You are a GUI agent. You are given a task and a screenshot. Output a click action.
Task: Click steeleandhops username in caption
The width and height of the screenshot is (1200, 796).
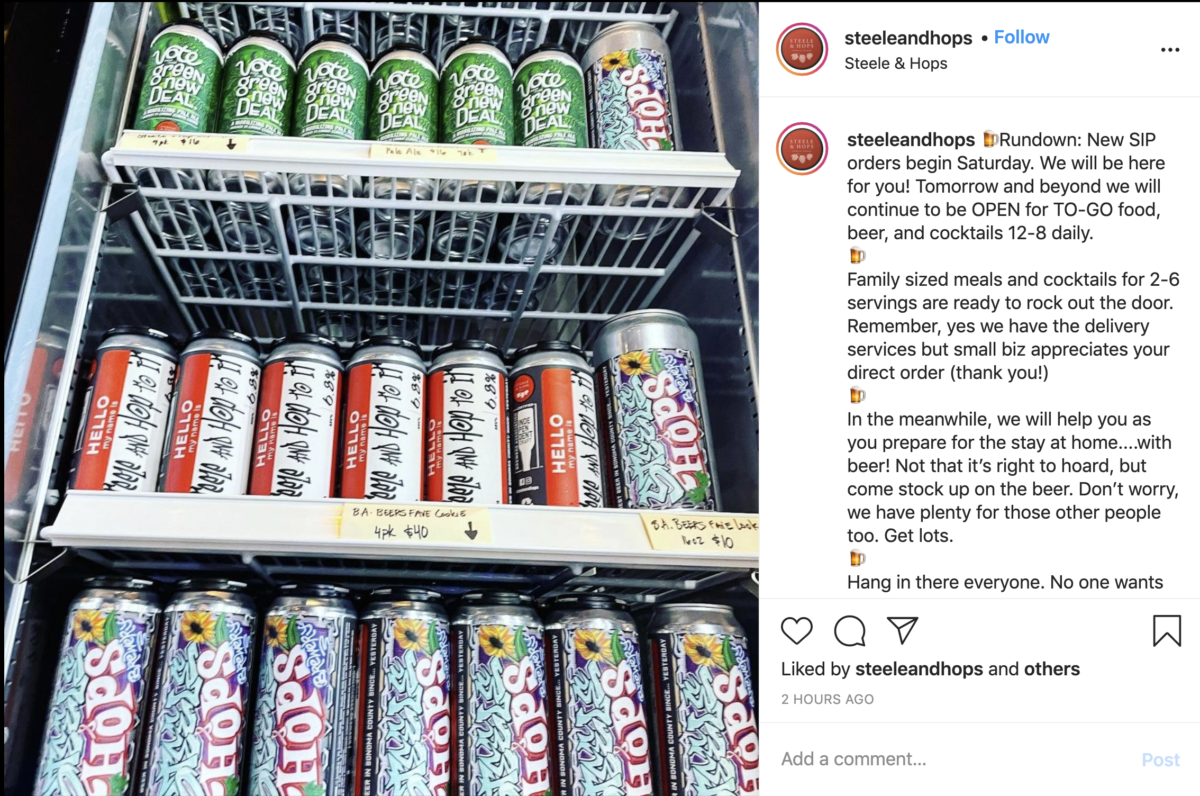(911, 139)
